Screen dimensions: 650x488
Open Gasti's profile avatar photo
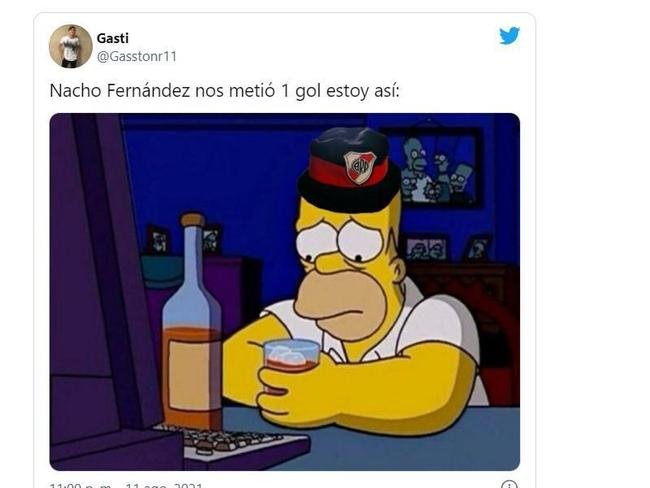pos(70,46)
